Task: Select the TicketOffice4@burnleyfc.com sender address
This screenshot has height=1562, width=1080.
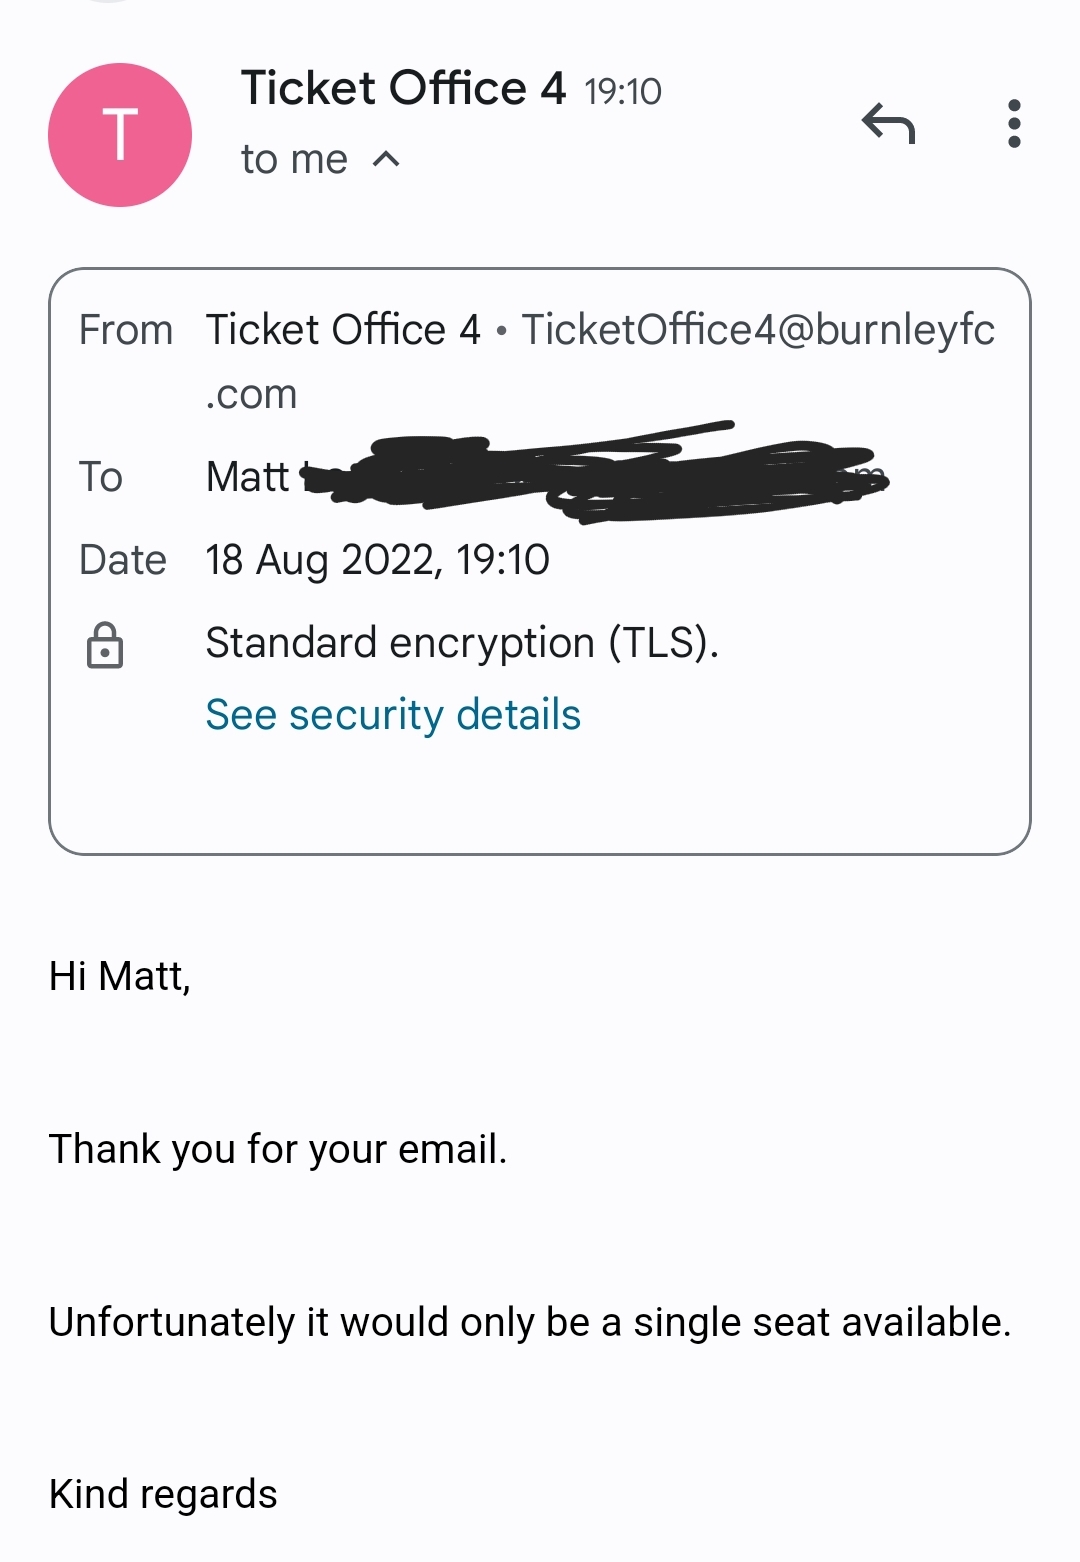Action: click(758, 330)
